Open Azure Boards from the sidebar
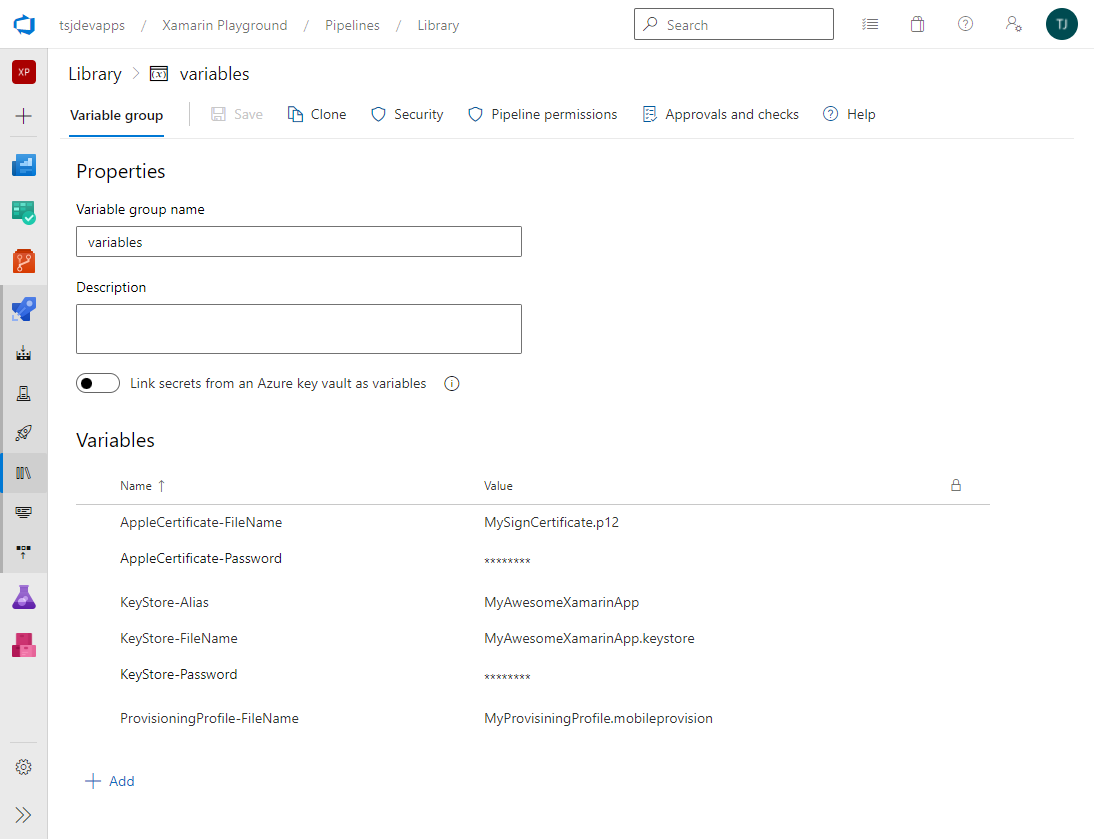Viewport: 1094px width, 839px height. [x=23, y=213]
